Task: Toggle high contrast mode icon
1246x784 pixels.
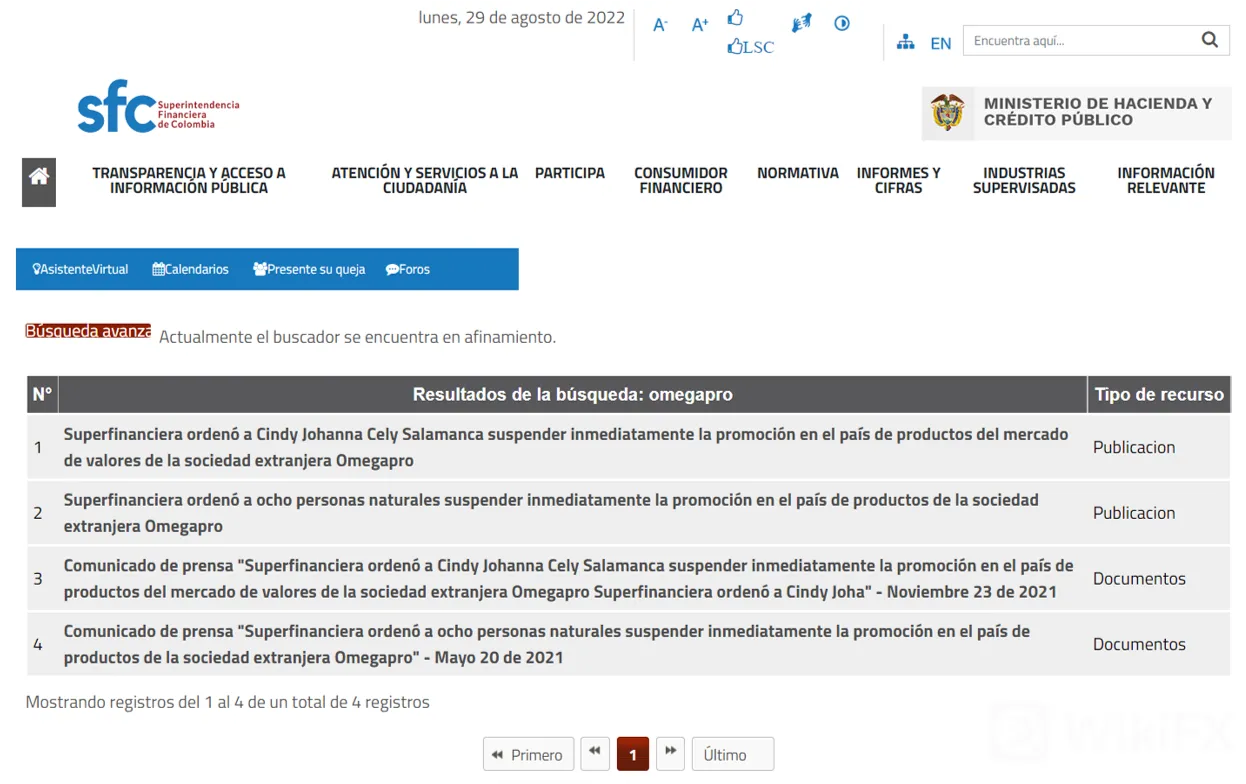Action: coord(842,23)
